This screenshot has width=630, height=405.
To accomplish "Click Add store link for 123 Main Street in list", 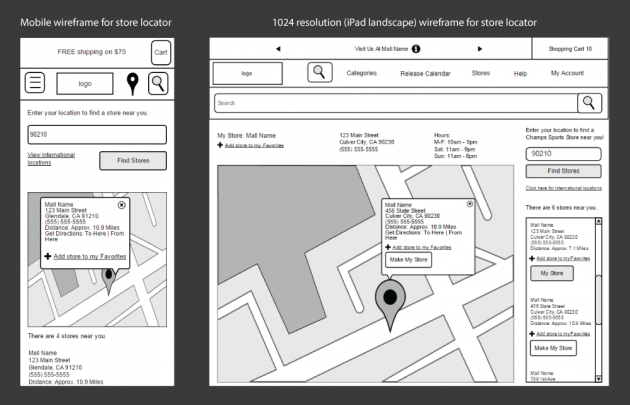I will (563, 259).
